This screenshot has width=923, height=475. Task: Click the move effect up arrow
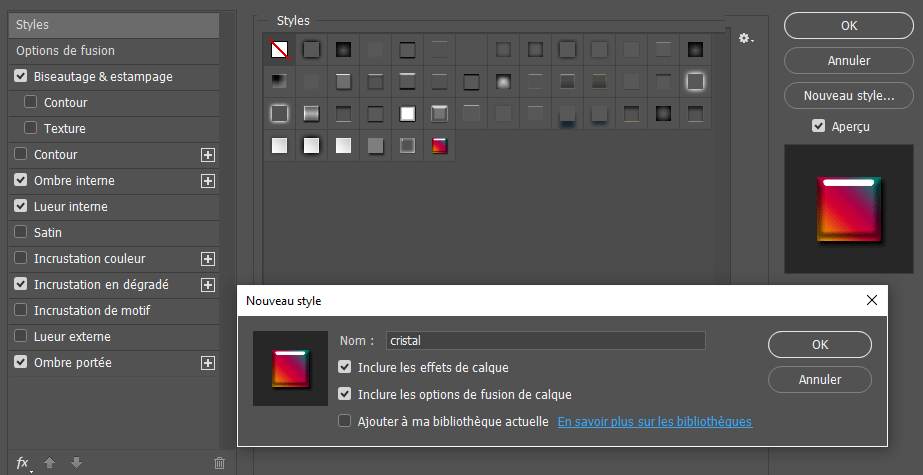(x=49, y=463)
